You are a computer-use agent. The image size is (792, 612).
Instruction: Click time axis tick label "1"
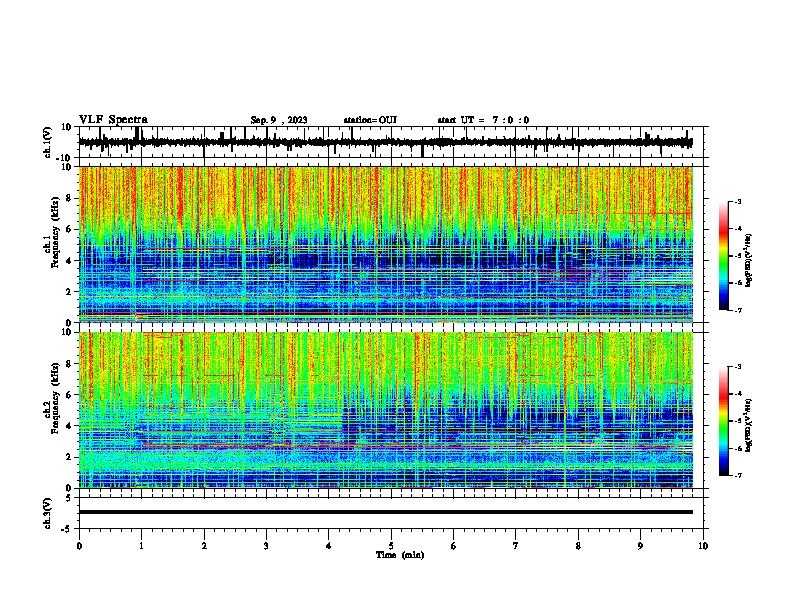(141, 546)
